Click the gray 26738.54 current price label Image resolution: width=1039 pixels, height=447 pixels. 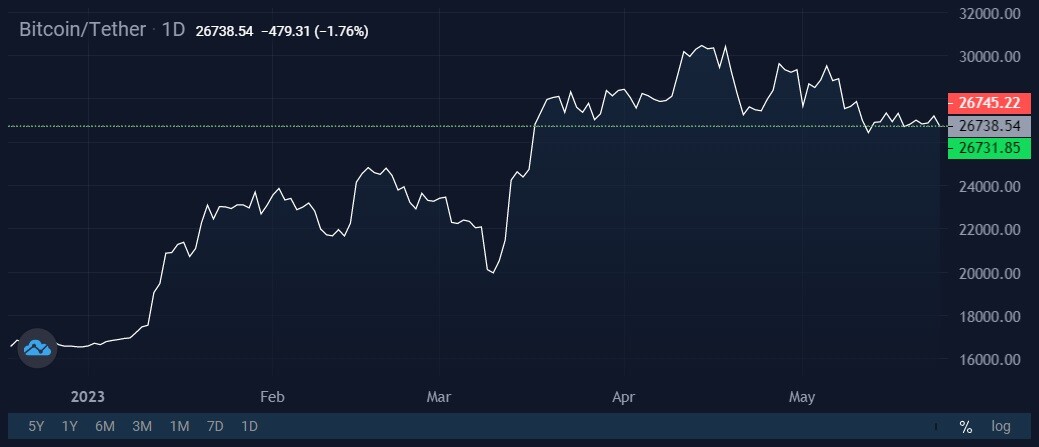(989, 126)
